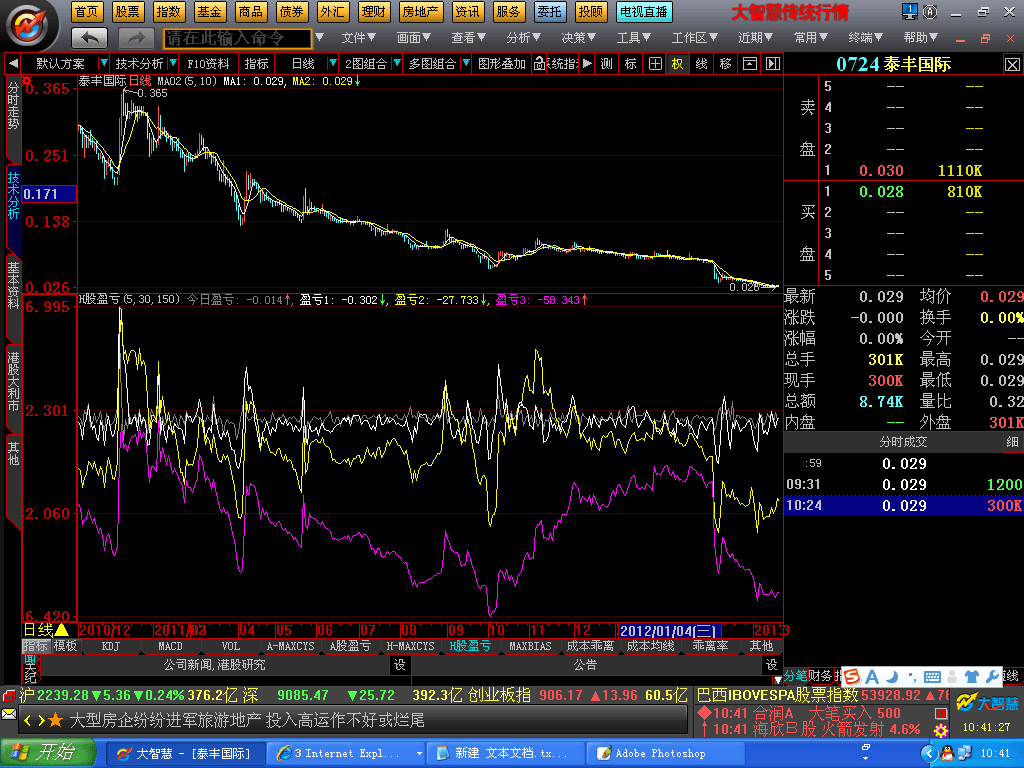Image resolution: width=1024 pixels, height=768 pixels.
Task: Click the 设 button beside 公司新闻
Action: pyautogui.click(x=400, y=665)
